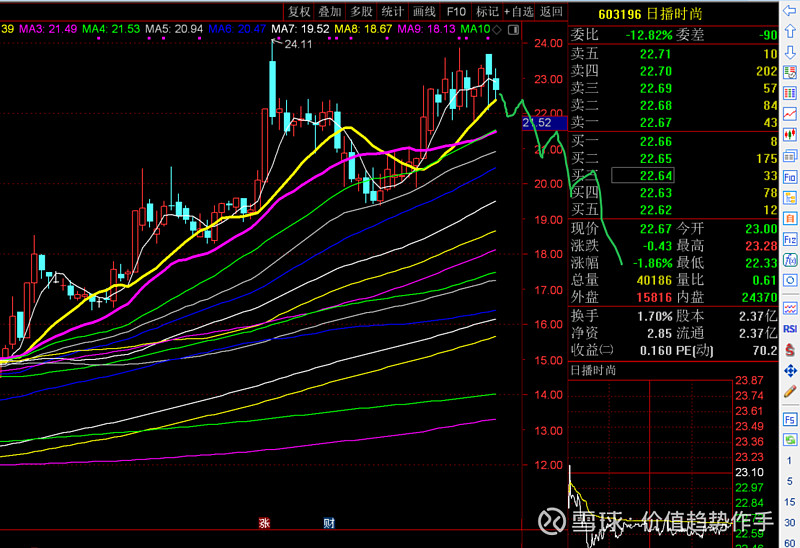Viewport: 800px width, 548px height.
Task: Toggle the panel layout icon beside MA10
Action: coord(513,30)
